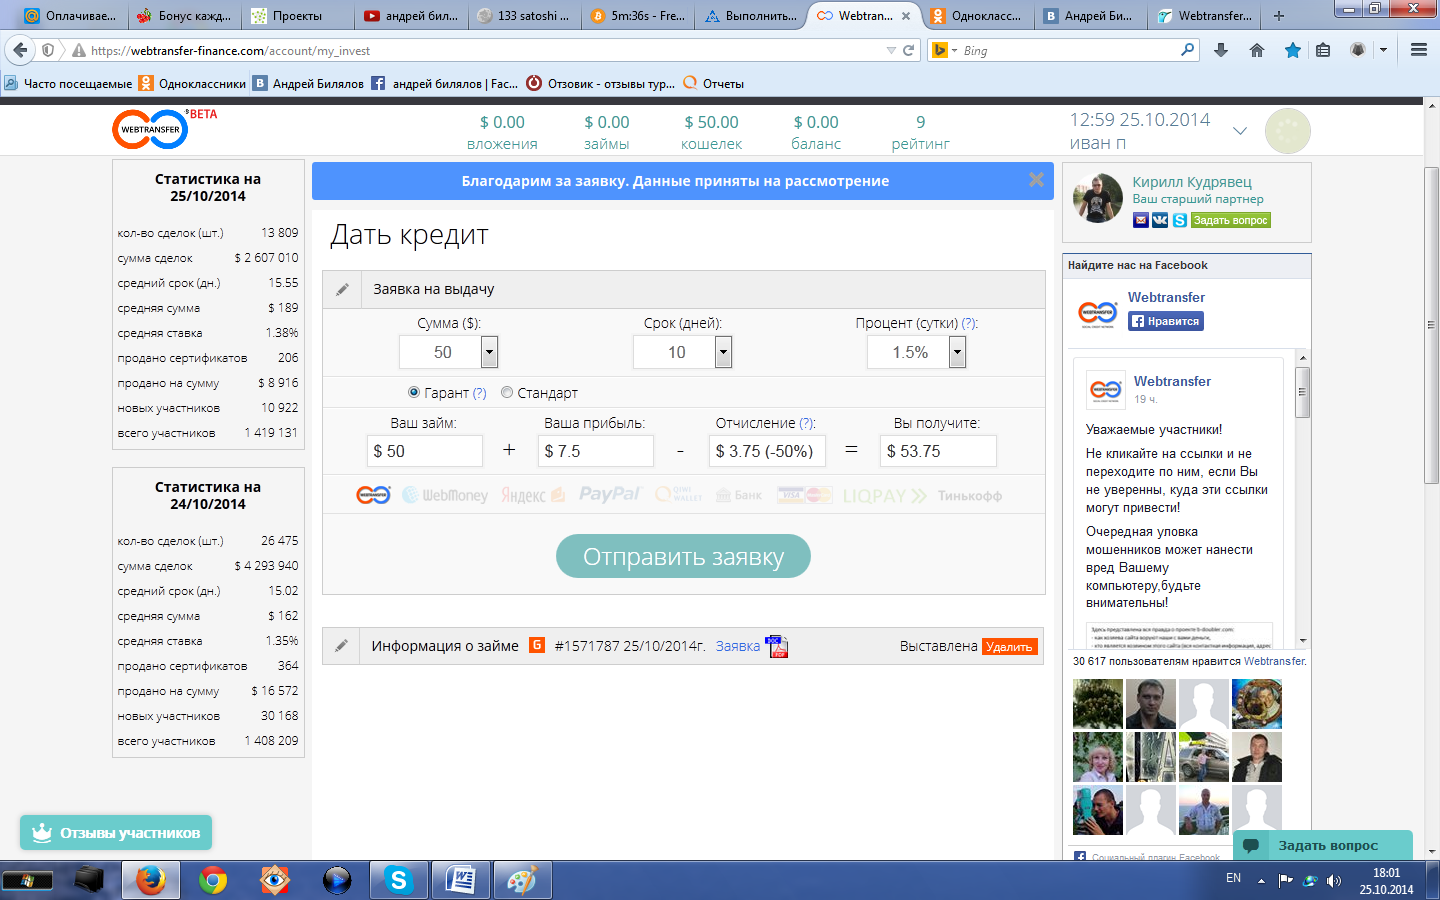The width and height of the screenshot is (1440, 900).
Task: Open the Процент rate dropdown arrow
Action: 957,352
